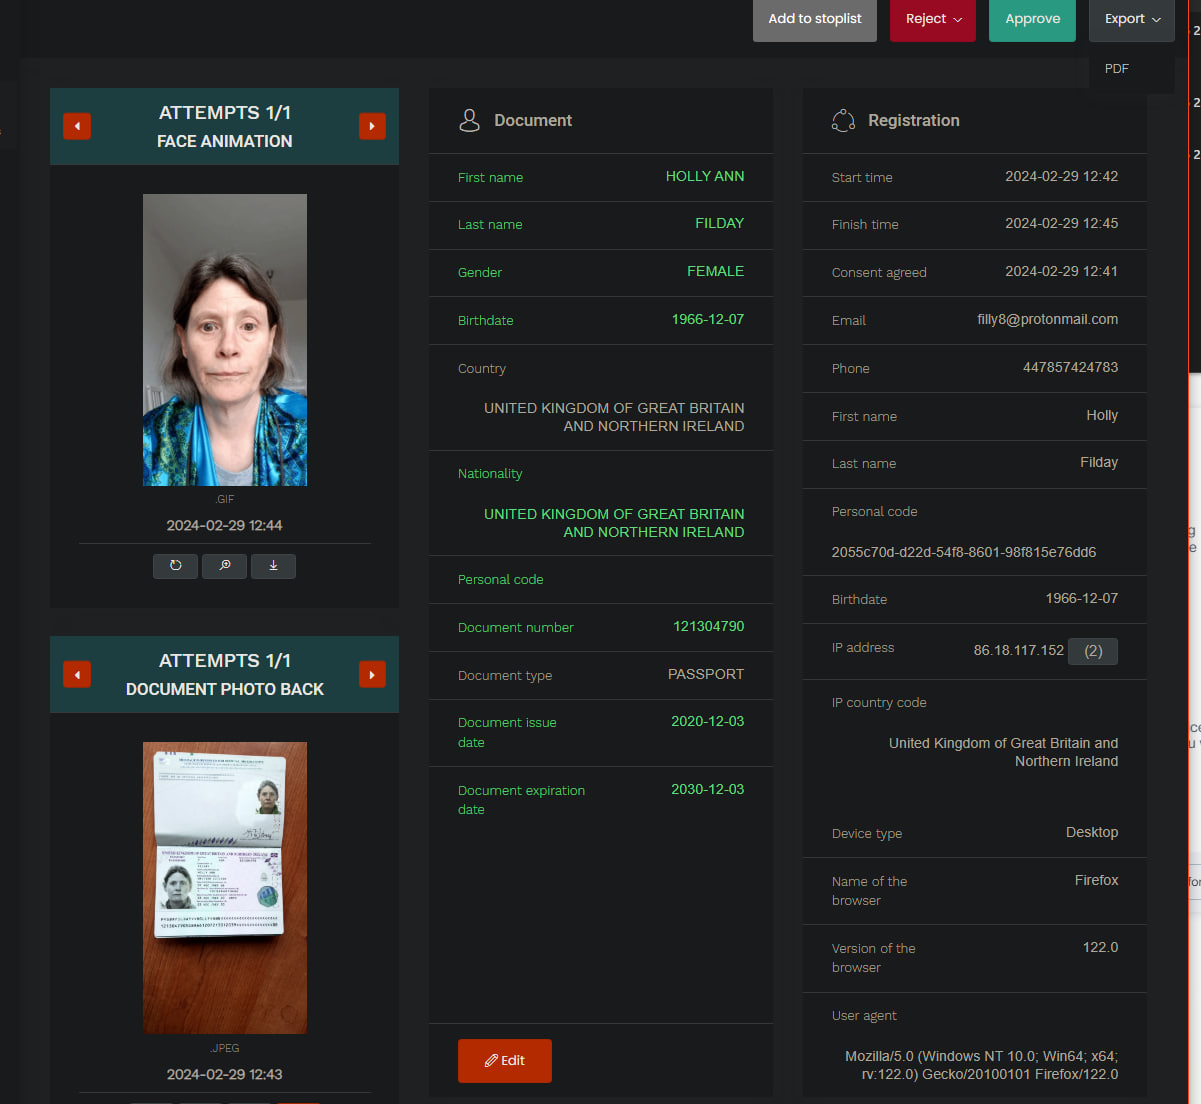Edit the document details

tap(505, 1060)
